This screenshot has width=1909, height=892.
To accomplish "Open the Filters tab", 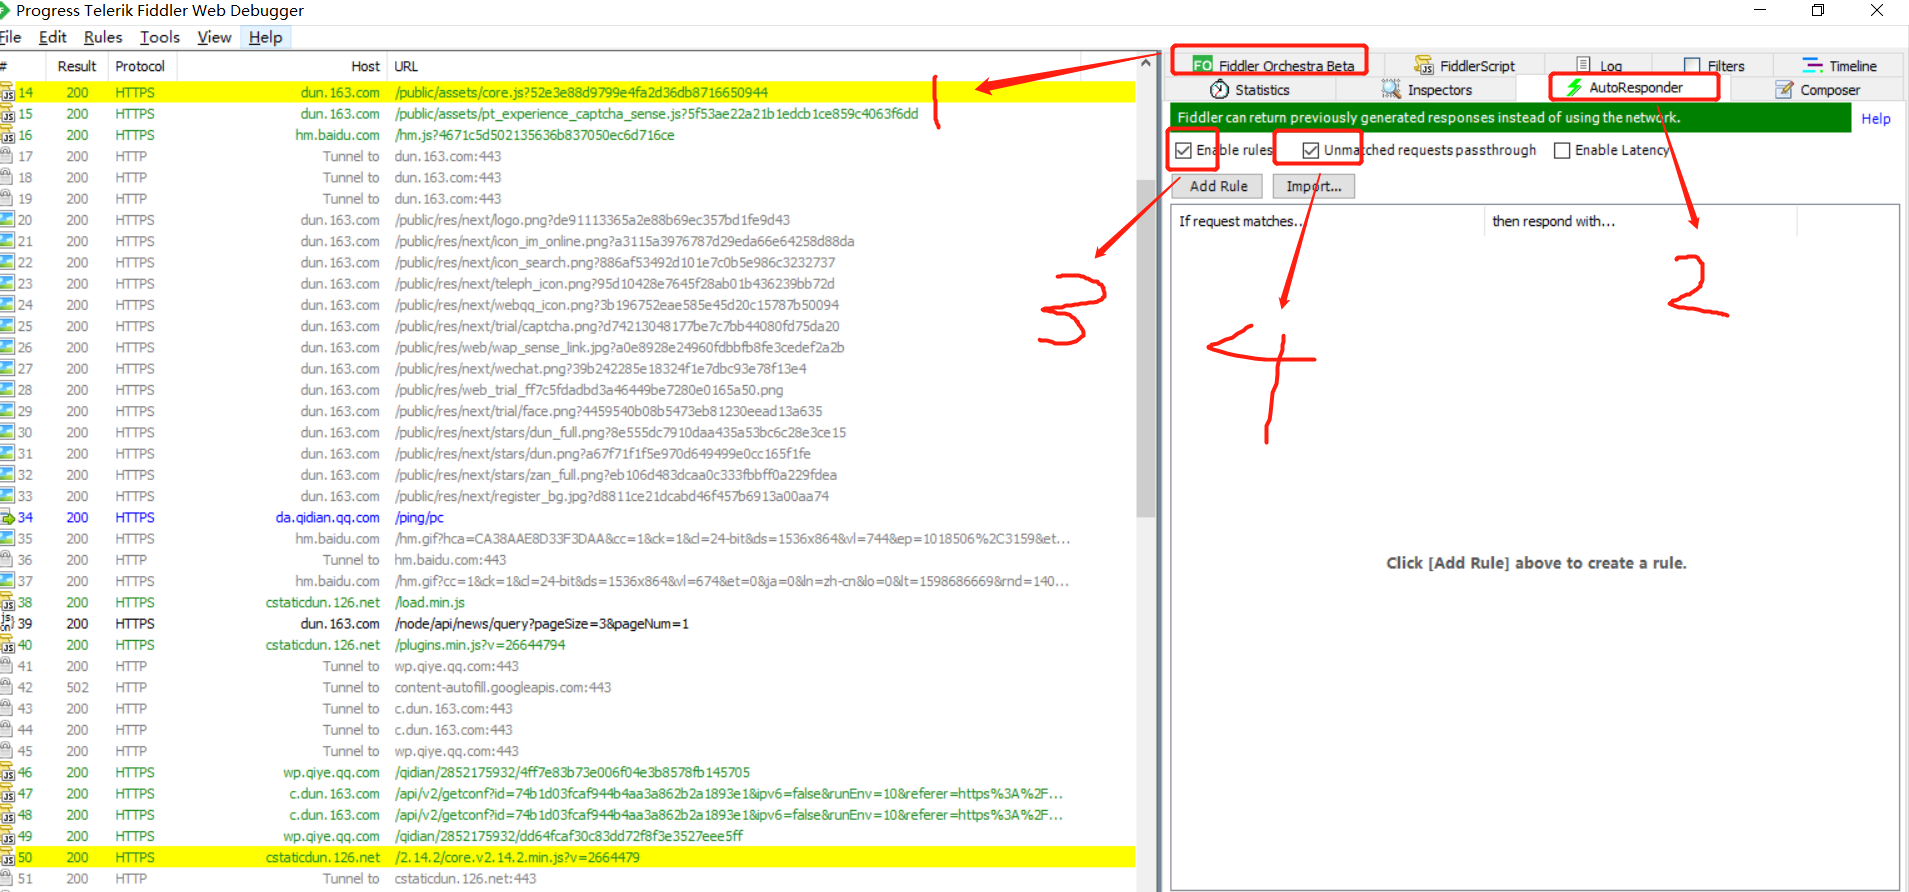I will point(1714,65).
